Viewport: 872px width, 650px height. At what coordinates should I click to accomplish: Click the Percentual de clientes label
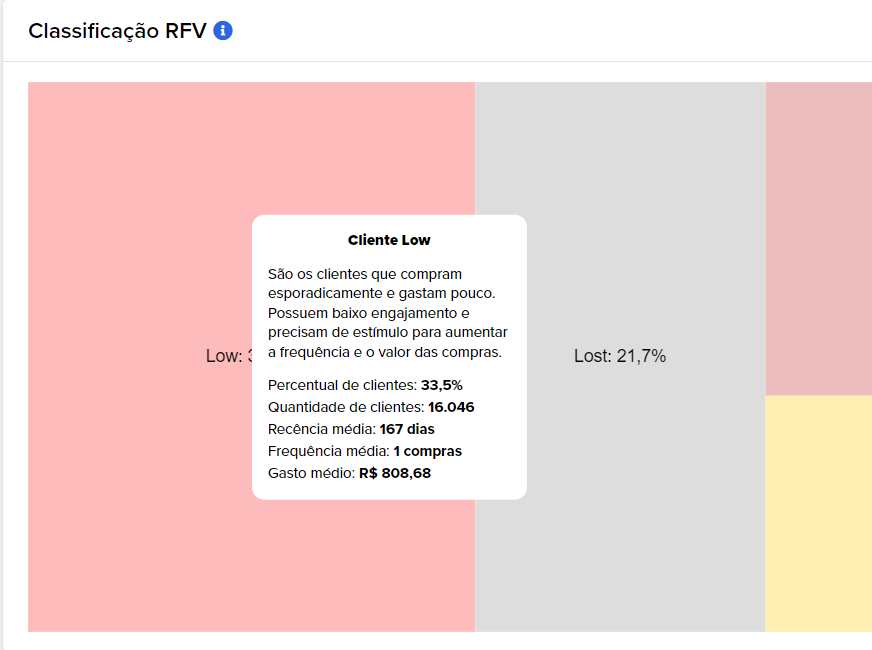[x=342, y=385]
